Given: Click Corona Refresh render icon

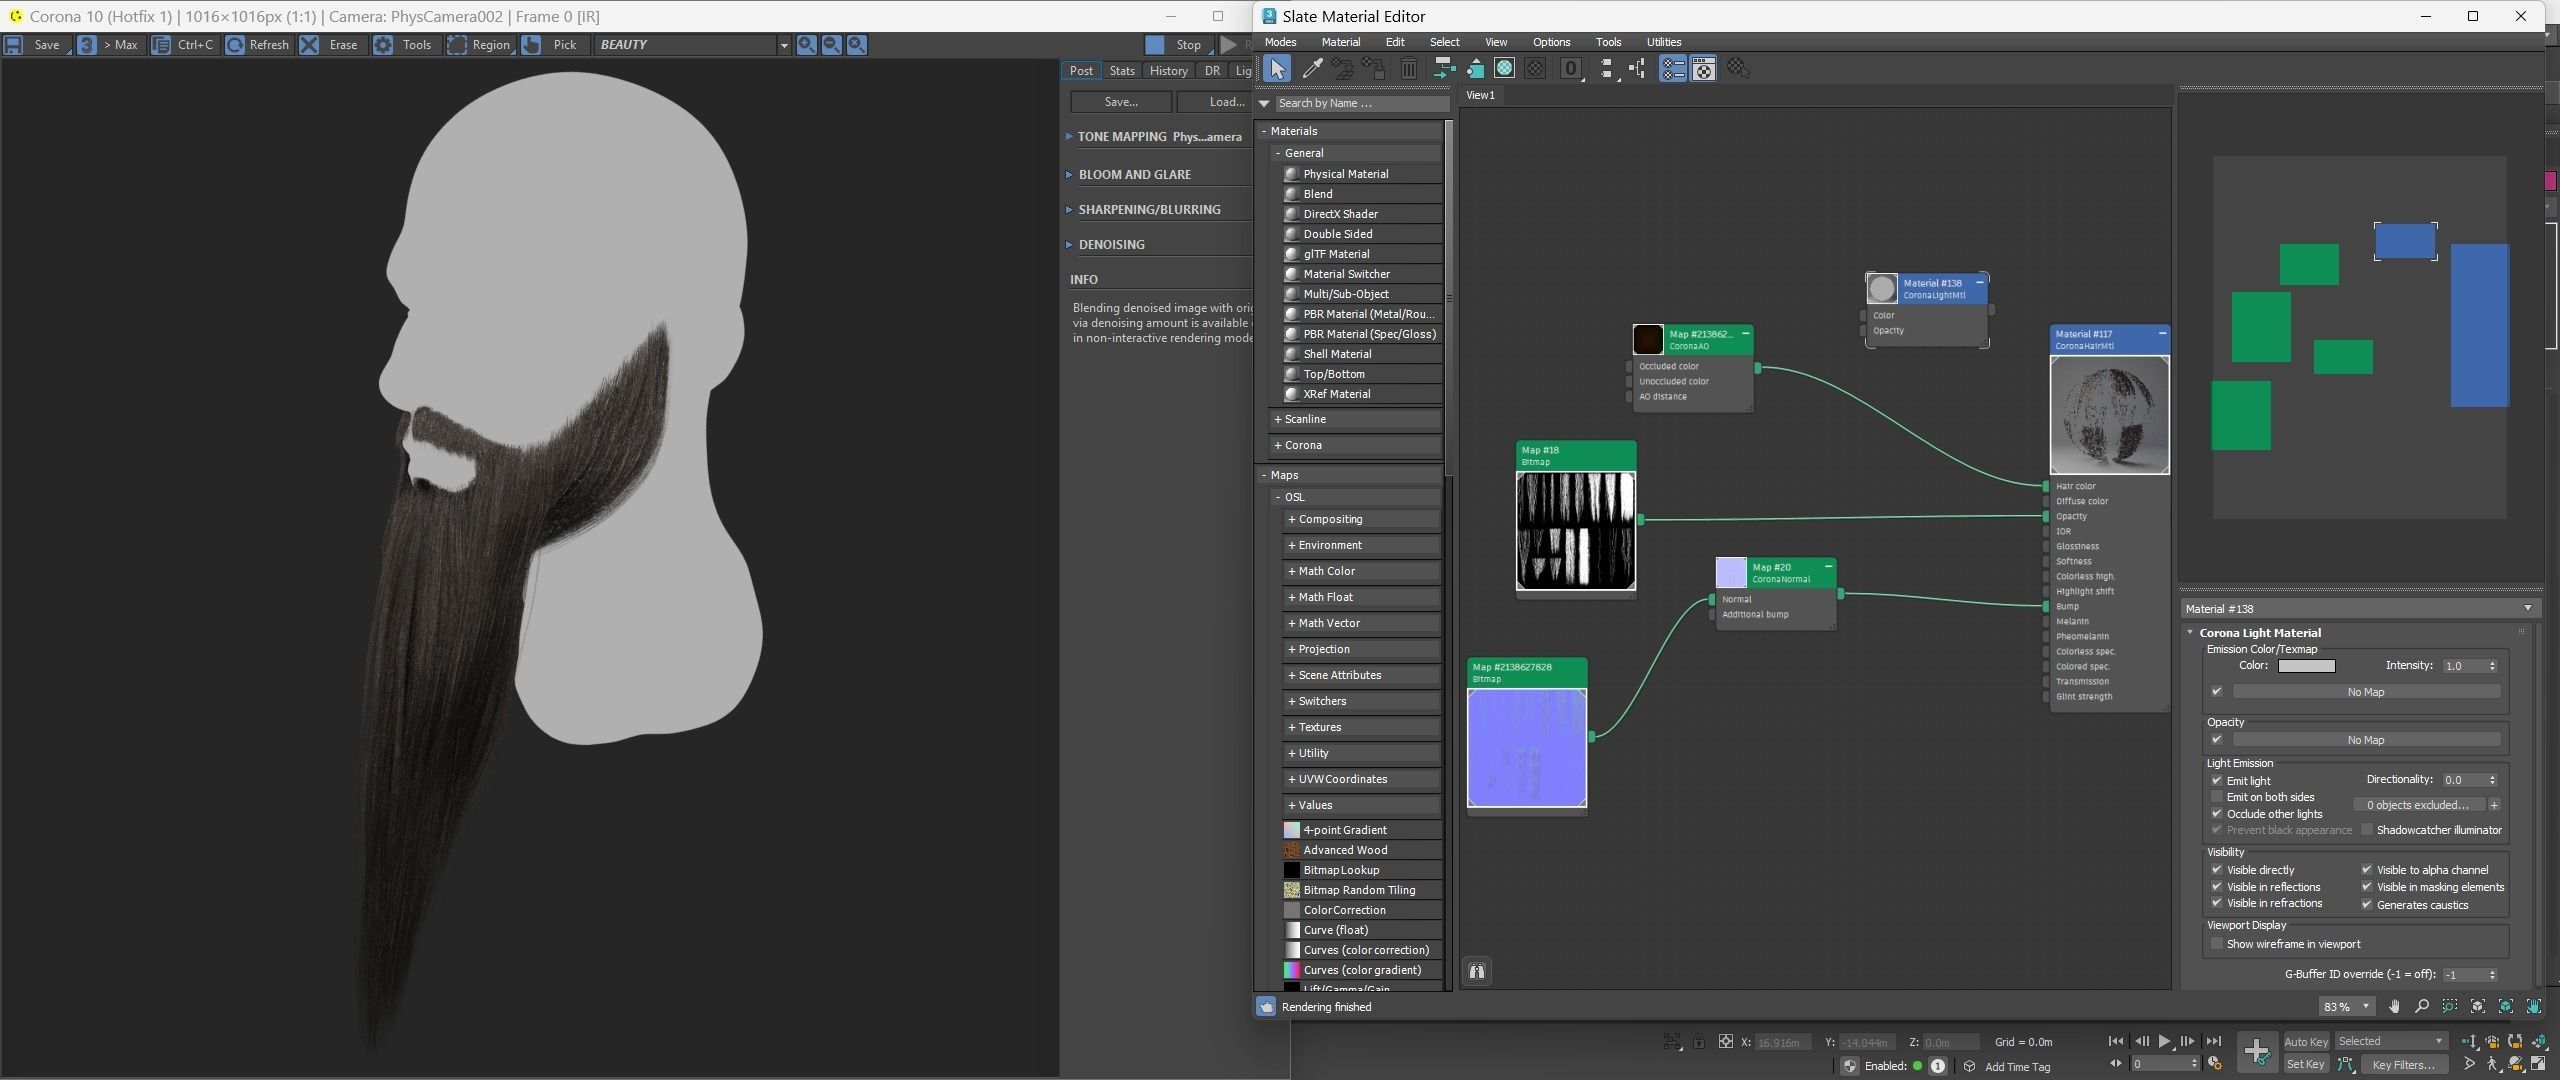Looking at the screenshot, I should tap(235, 44).
